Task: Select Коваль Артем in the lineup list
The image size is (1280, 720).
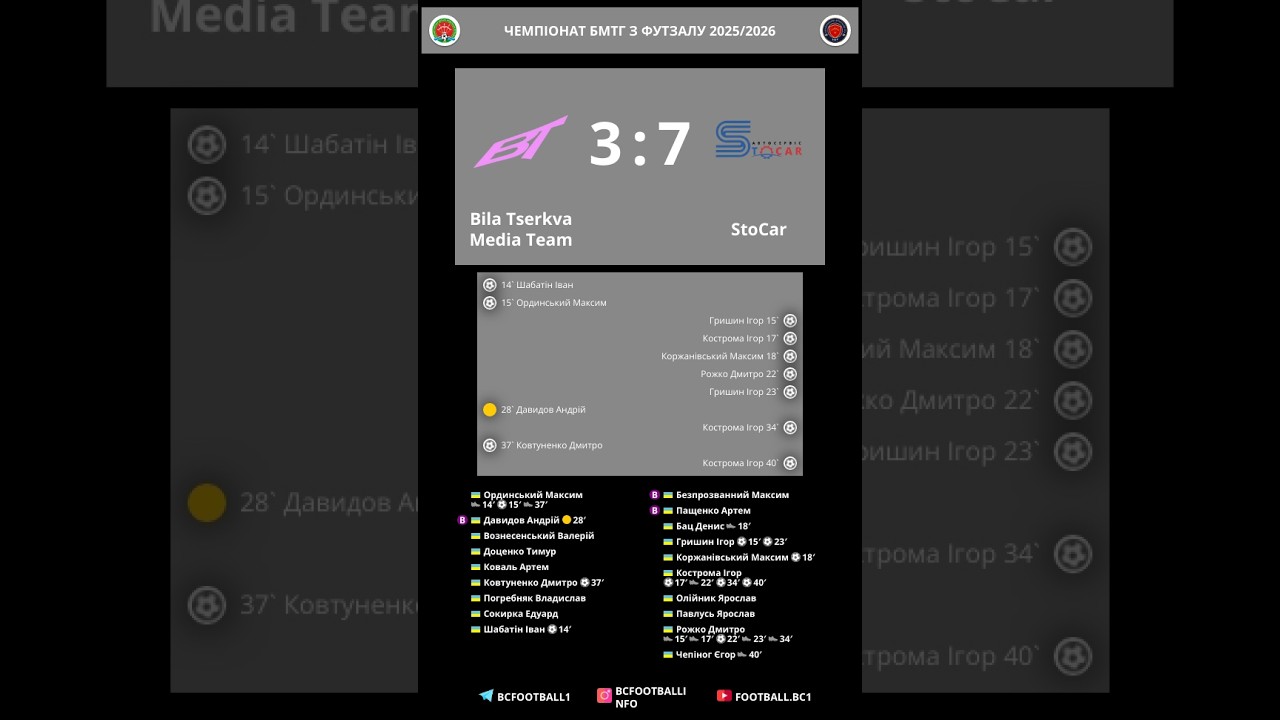Action: coord(516,567)
